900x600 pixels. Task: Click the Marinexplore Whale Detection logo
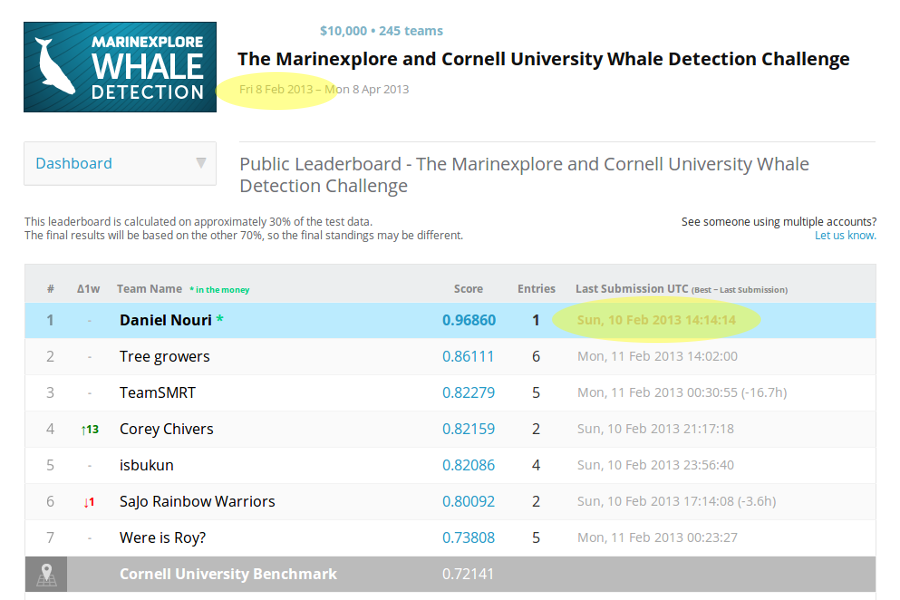coord(120,67)
